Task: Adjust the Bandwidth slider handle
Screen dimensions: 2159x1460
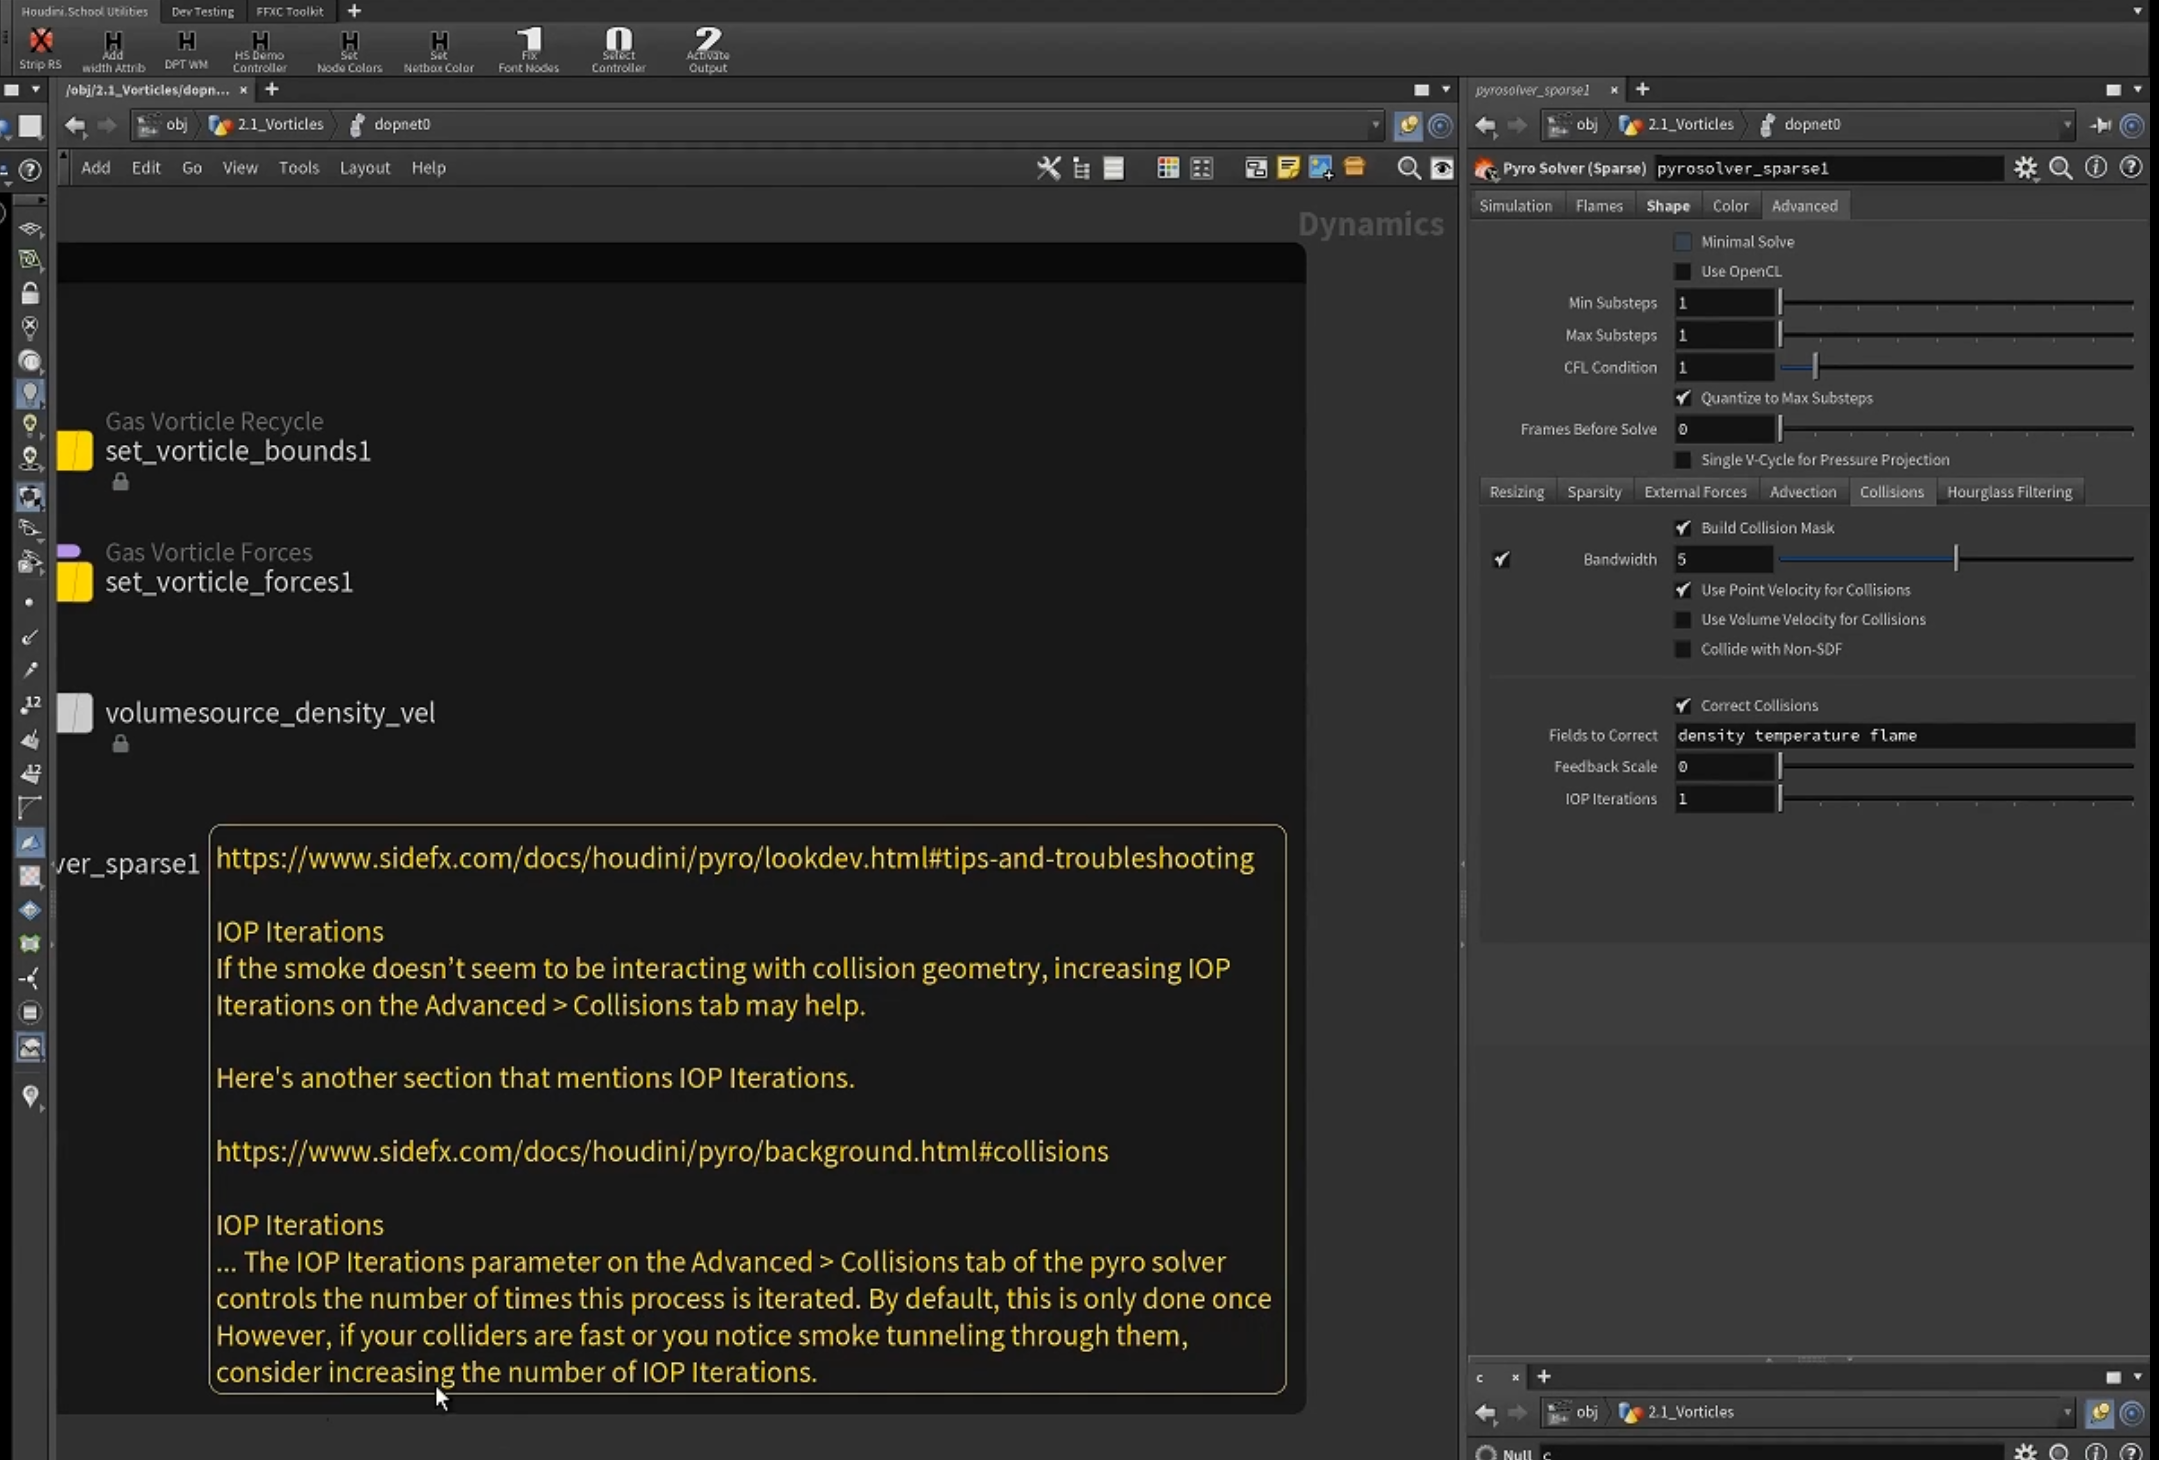Action: pyautogui.click(x=1956, y=559)
